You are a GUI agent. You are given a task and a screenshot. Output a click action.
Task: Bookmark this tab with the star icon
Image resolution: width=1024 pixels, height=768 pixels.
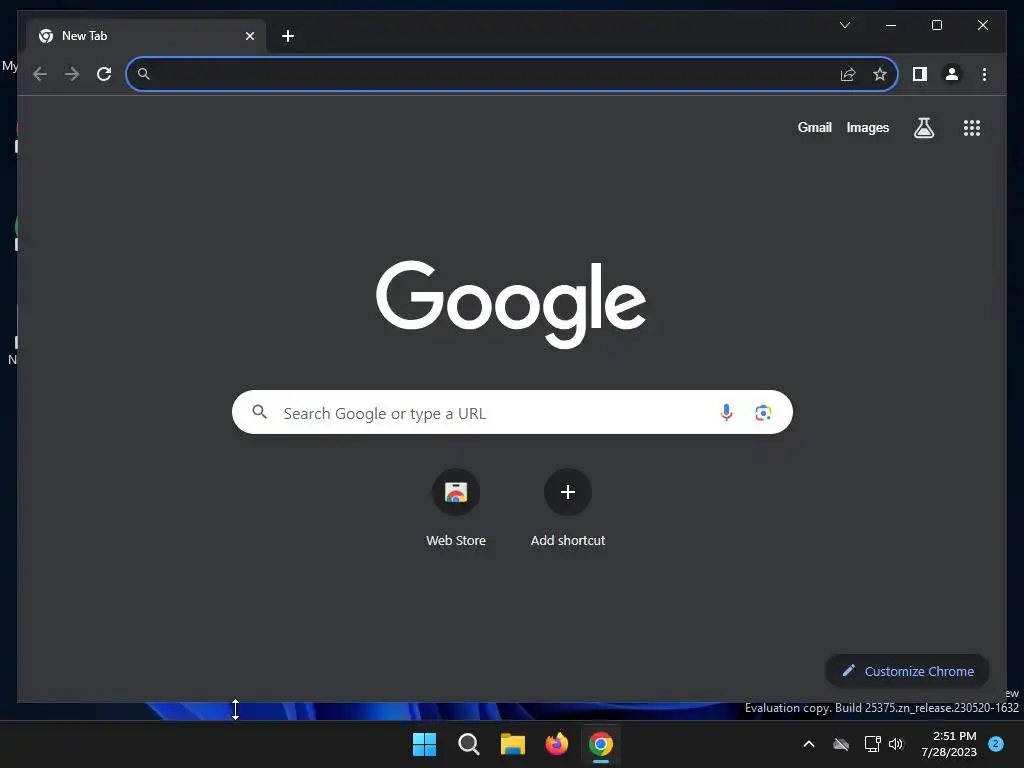(880, 74)
